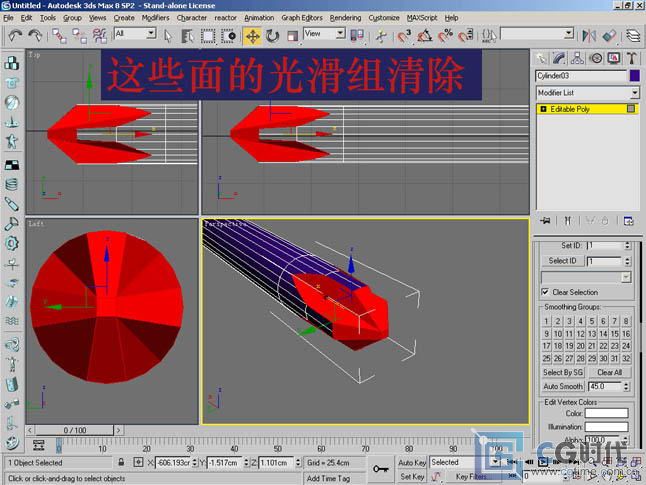
Task: Expand the Editable Poly stack entry
Action: (x=543, y=109)
